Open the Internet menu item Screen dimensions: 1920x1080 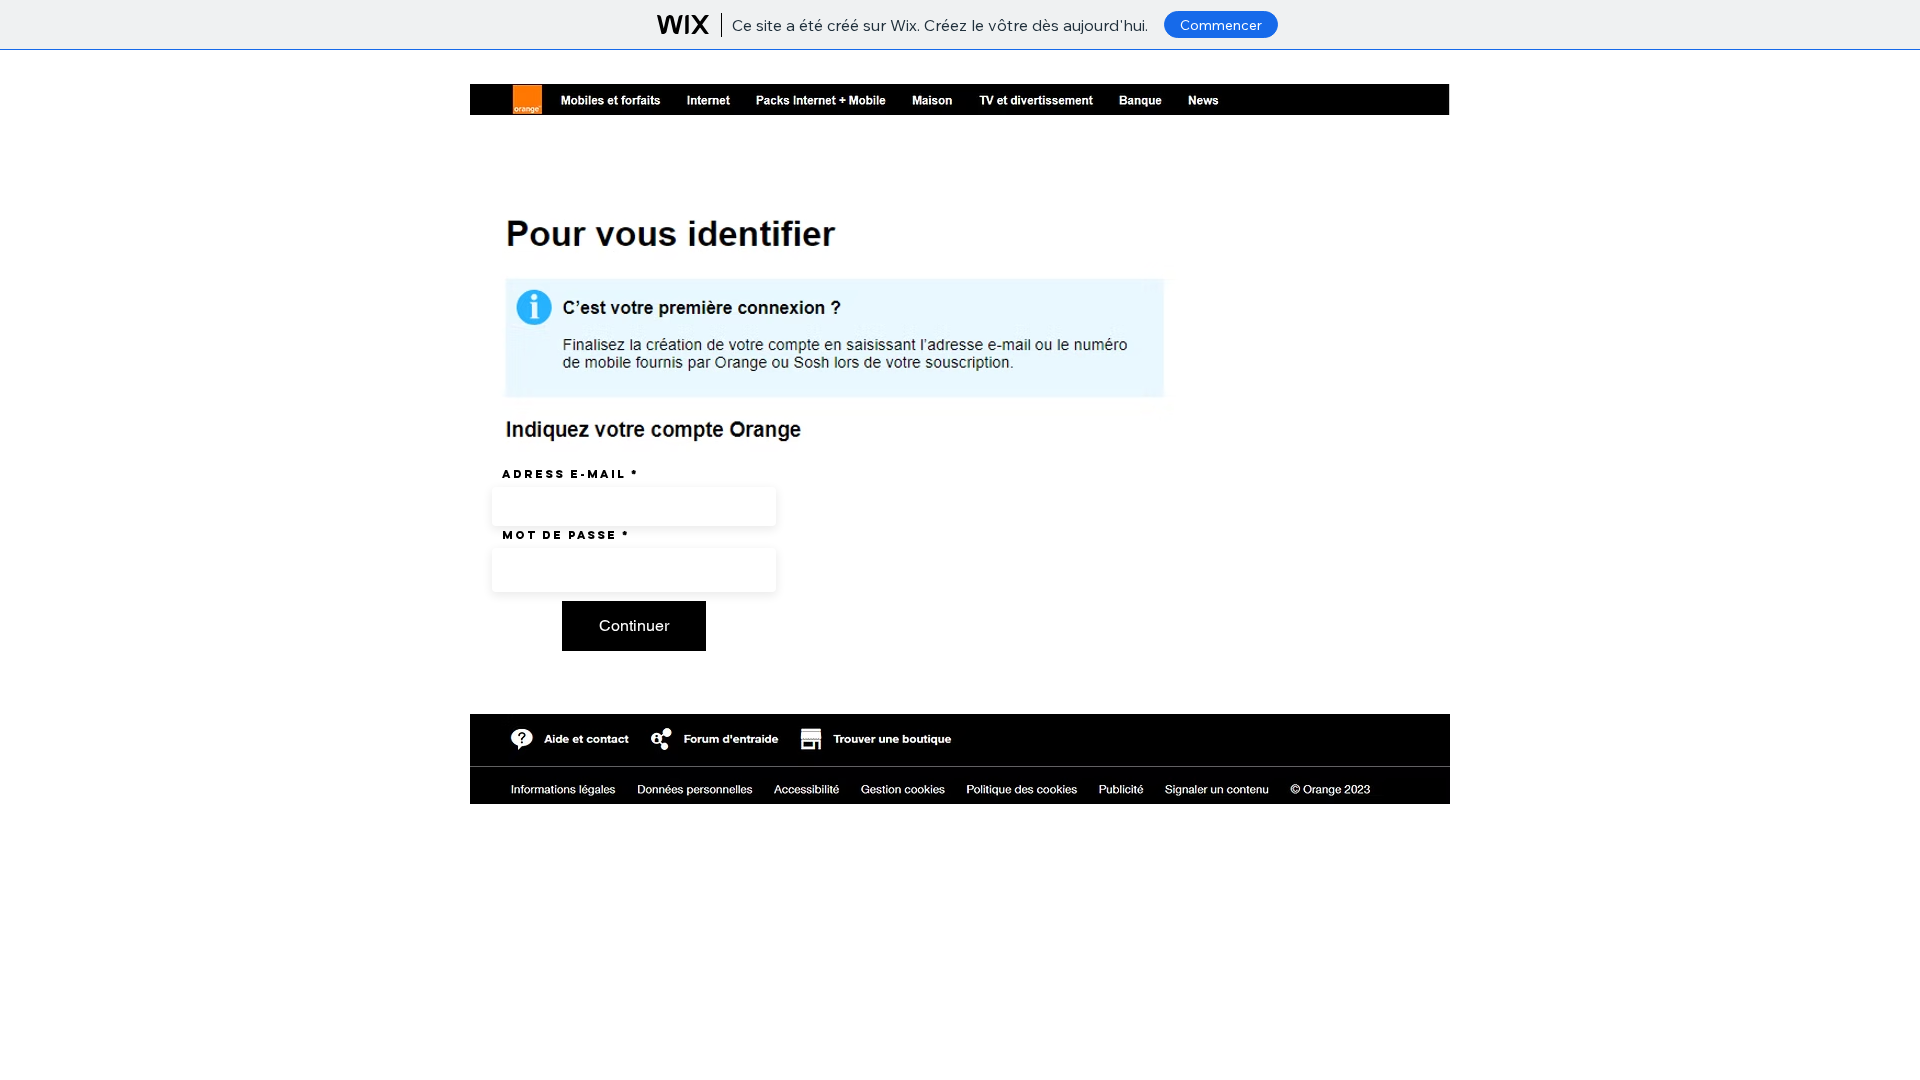pyautogui.click(x=708, y=100)
